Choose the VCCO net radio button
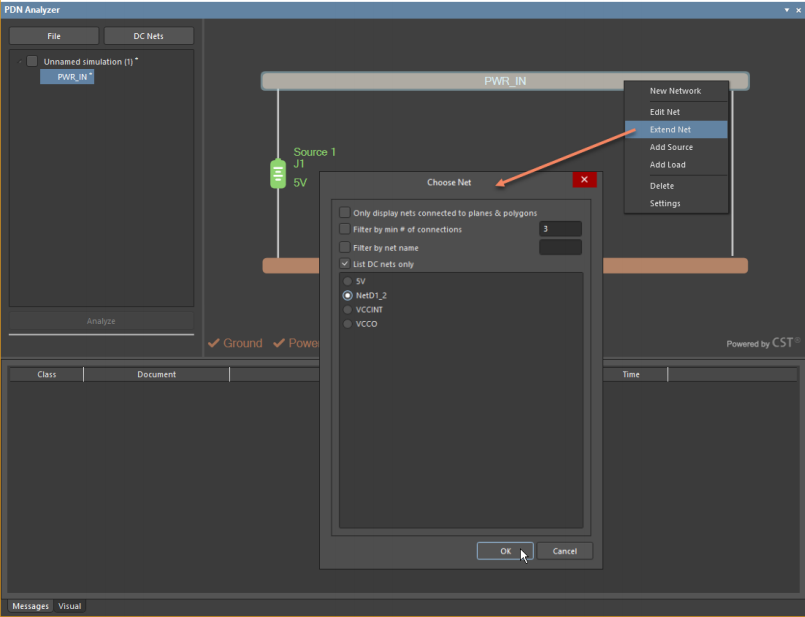The image size is (805, 617). 348,324
